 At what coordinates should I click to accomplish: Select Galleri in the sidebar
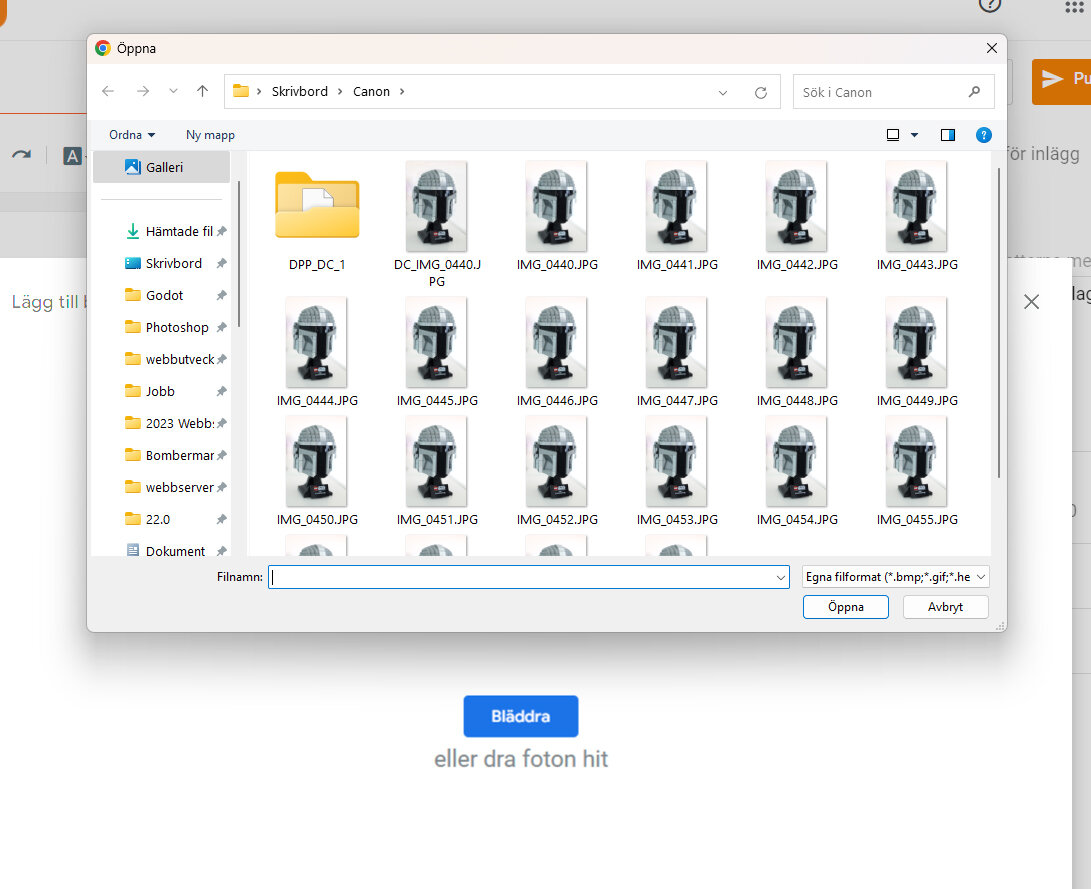tap(161, 167)
